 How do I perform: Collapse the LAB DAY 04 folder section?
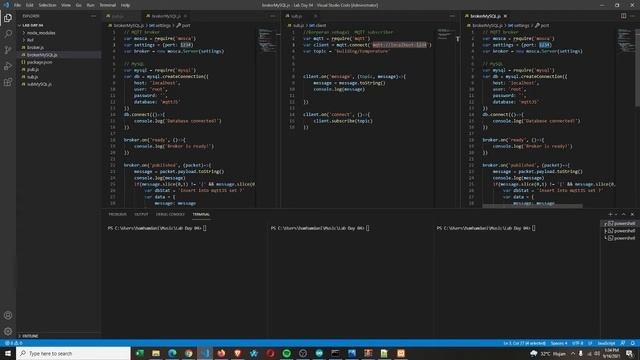(x=57, y=25)
